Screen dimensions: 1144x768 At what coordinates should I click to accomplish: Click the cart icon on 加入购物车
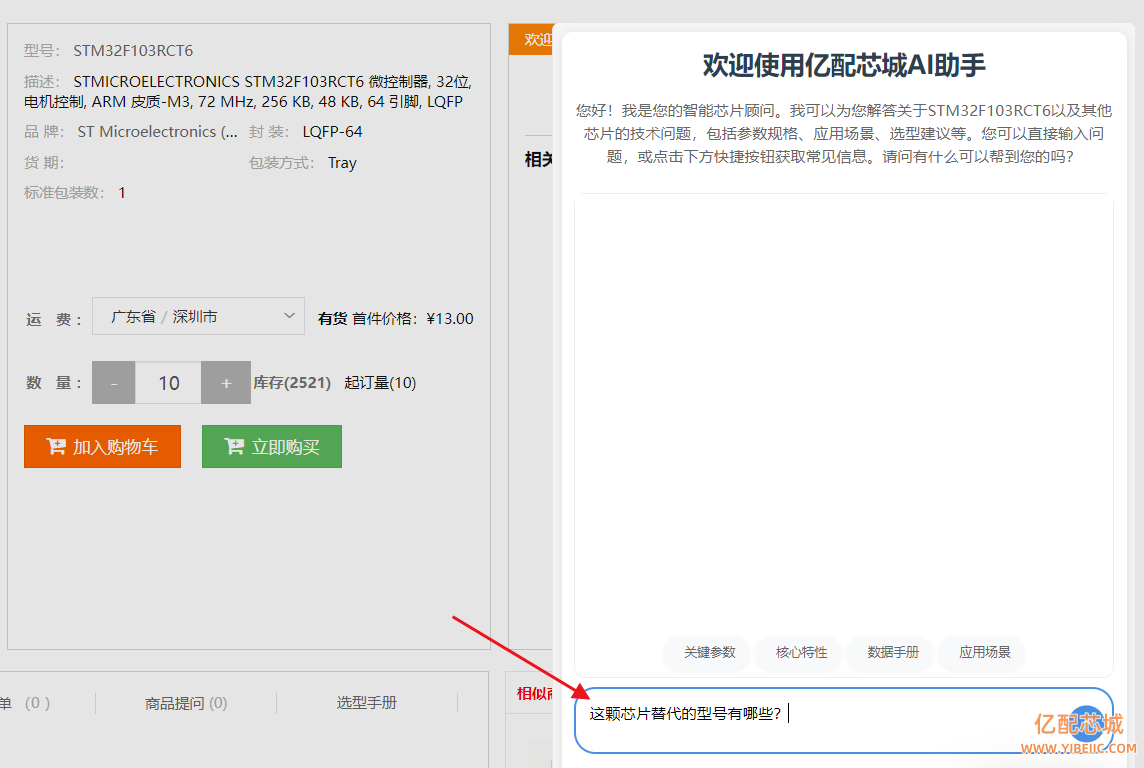pyautogui.click(x=56, y=447)
